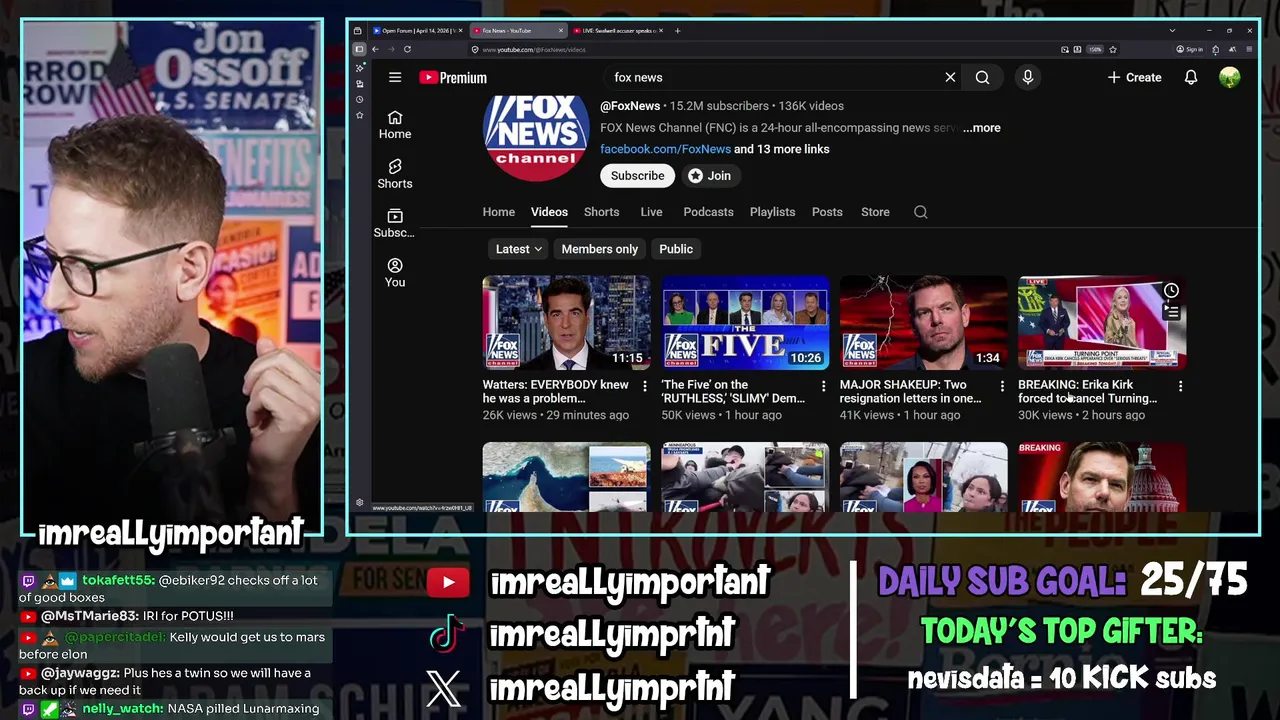Screen dimensions: 1280x720
Task: Open Shorts in the YouTube sidebar
Action: [x=395, y=174]
